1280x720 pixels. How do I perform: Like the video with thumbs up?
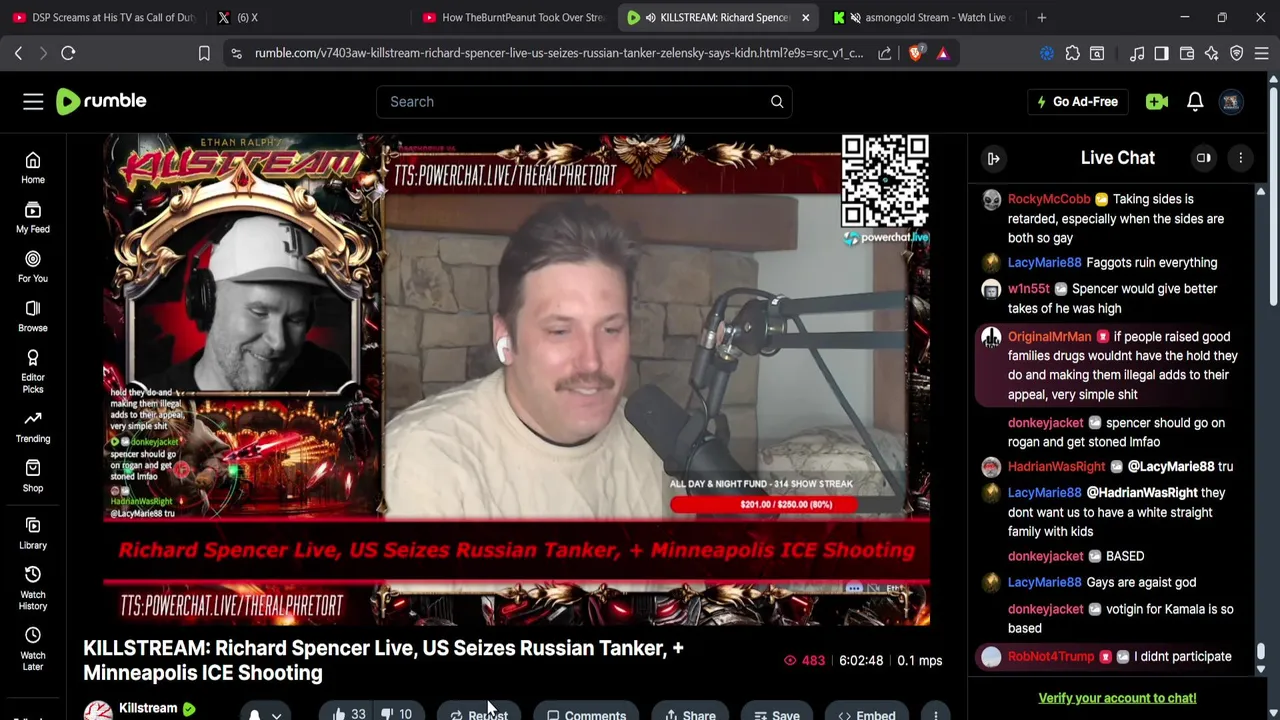(348, 714)
